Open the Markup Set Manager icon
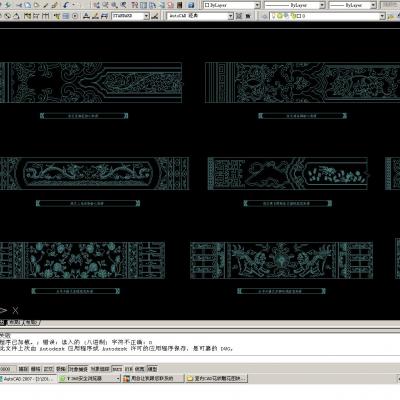The width and height of the screenshot is (400, 400). [x=170, y=5]
